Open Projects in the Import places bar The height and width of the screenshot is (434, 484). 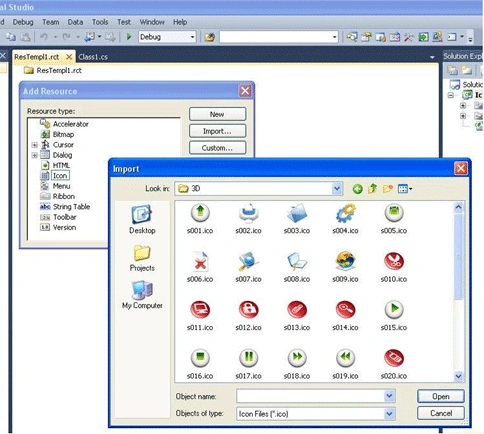point(142,258)
